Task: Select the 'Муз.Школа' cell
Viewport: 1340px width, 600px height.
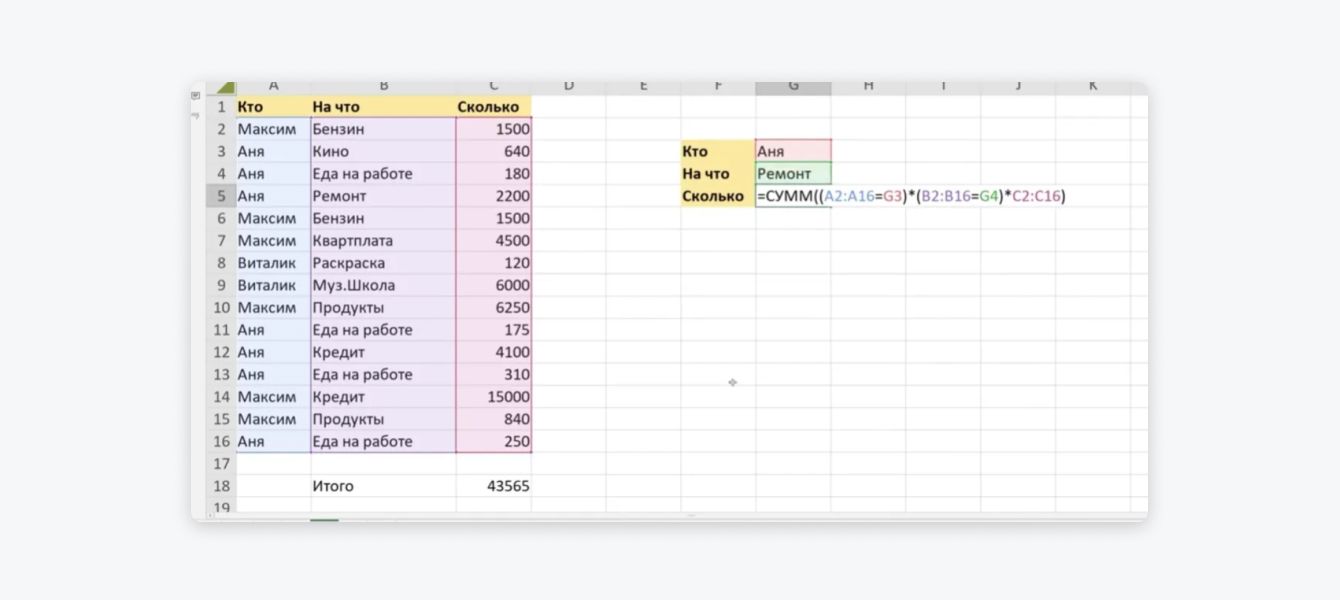Action: [383, 285]
